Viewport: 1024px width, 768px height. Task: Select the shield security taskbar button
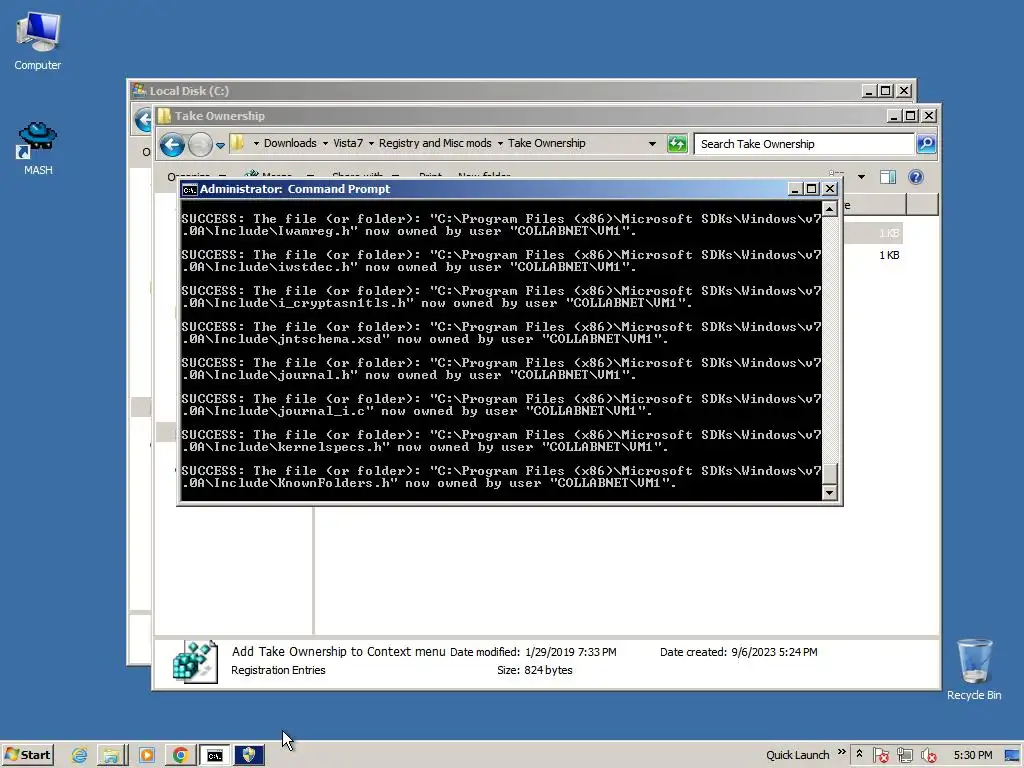click(248, 756)
